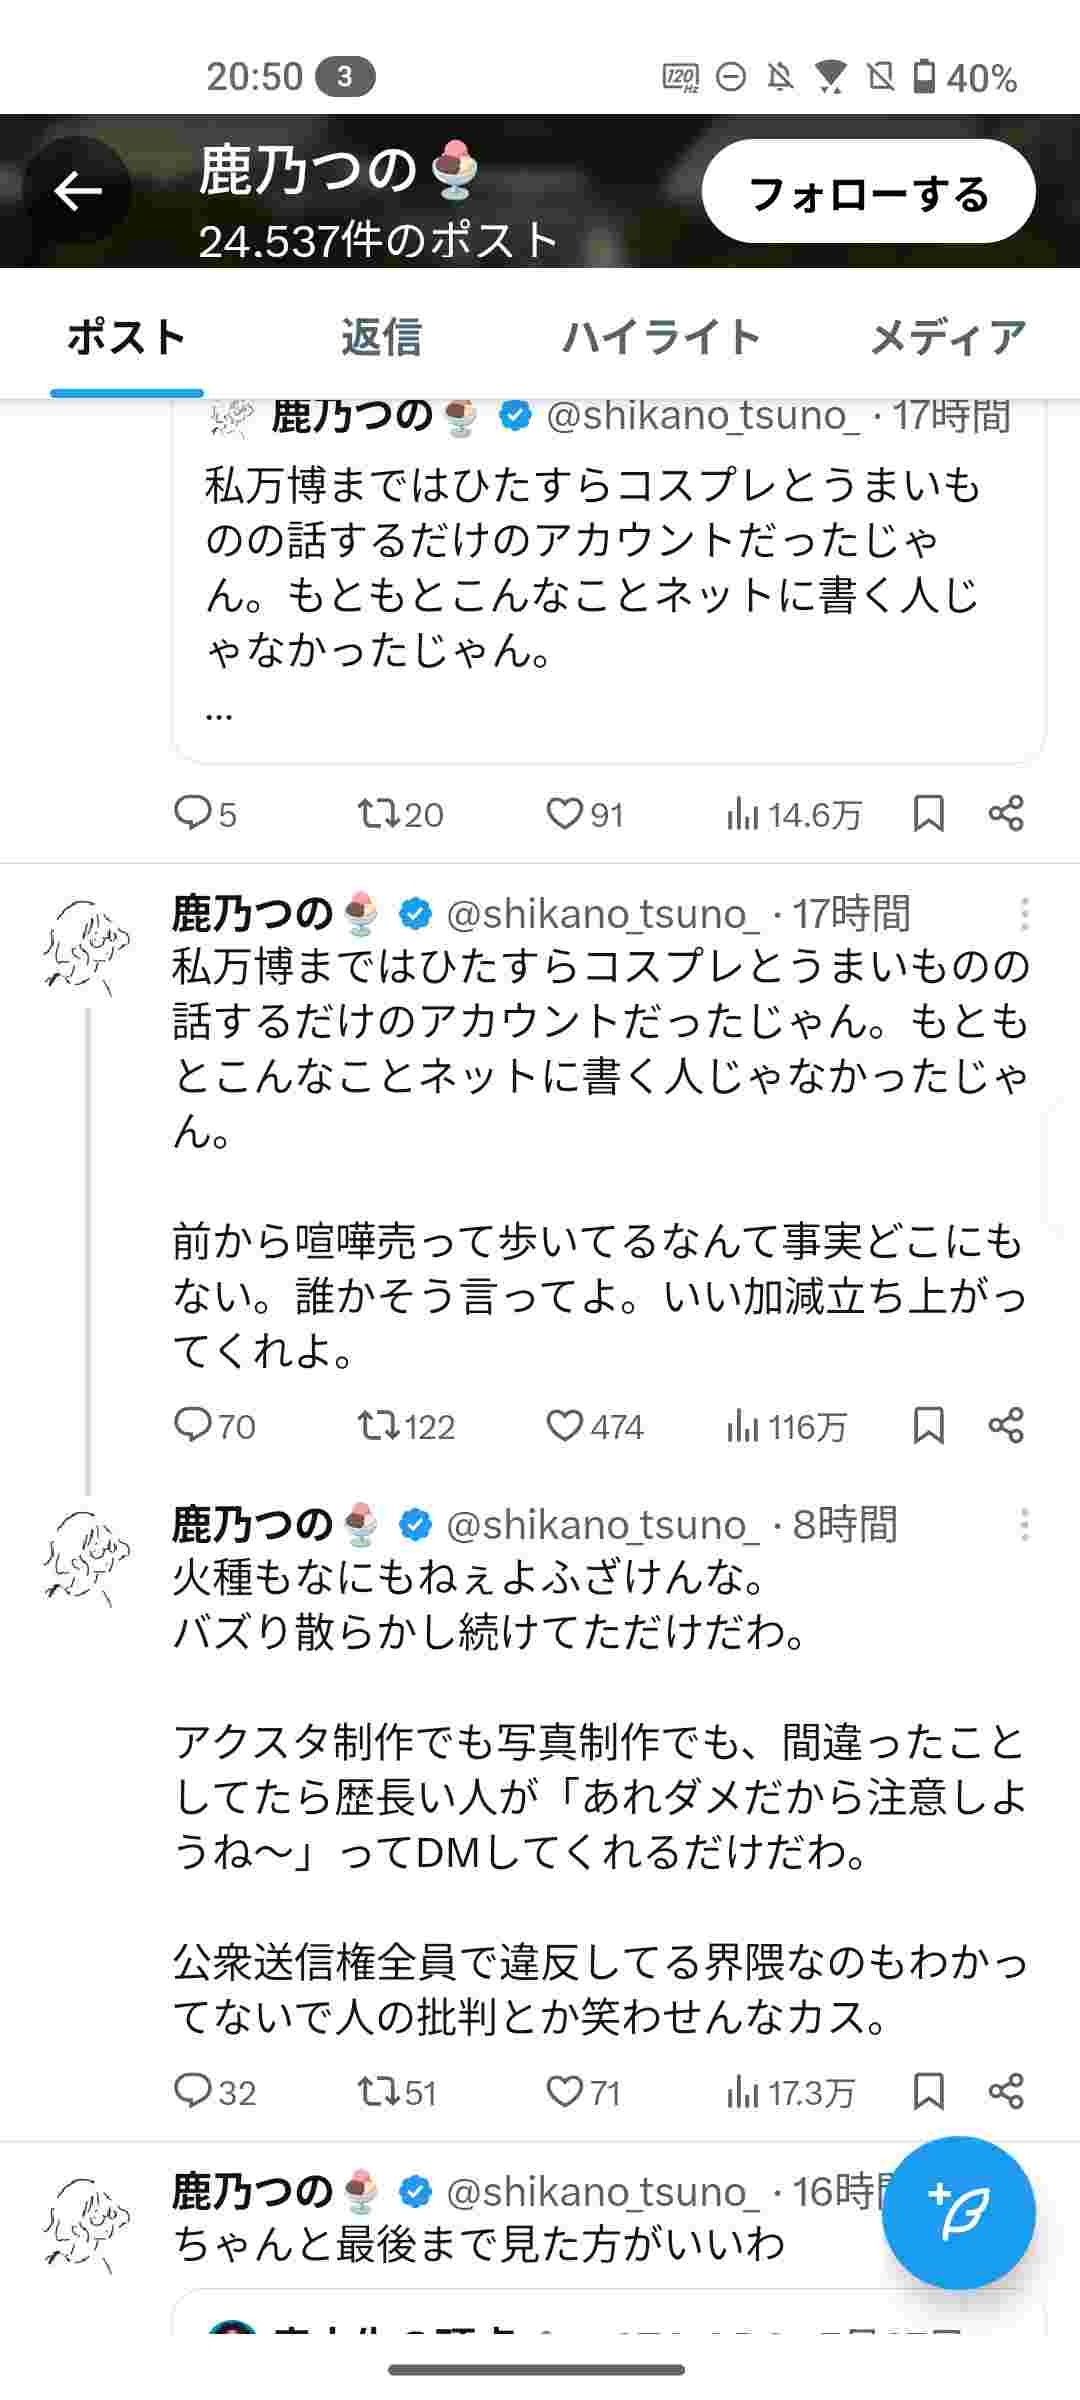Bookmark the quoted post with 91 likes
Image resolution: width=1080 pixels, height=2400 pixels.
(x=929, y=815)
